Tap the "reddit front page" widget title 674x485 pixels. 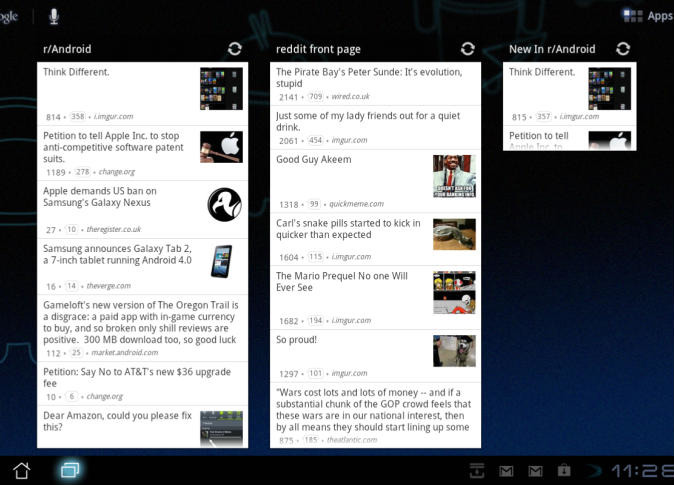coord(318,49)
